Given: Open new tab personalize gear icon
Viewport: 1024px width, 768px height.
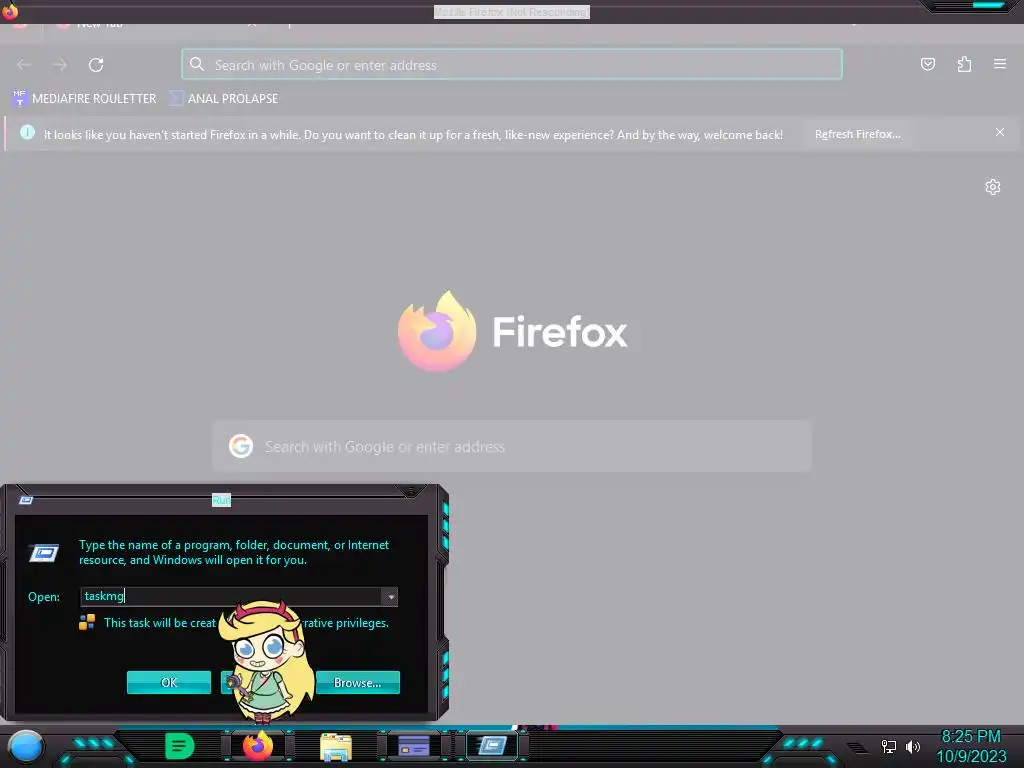Looking at the screenshot, I should 993,187.
